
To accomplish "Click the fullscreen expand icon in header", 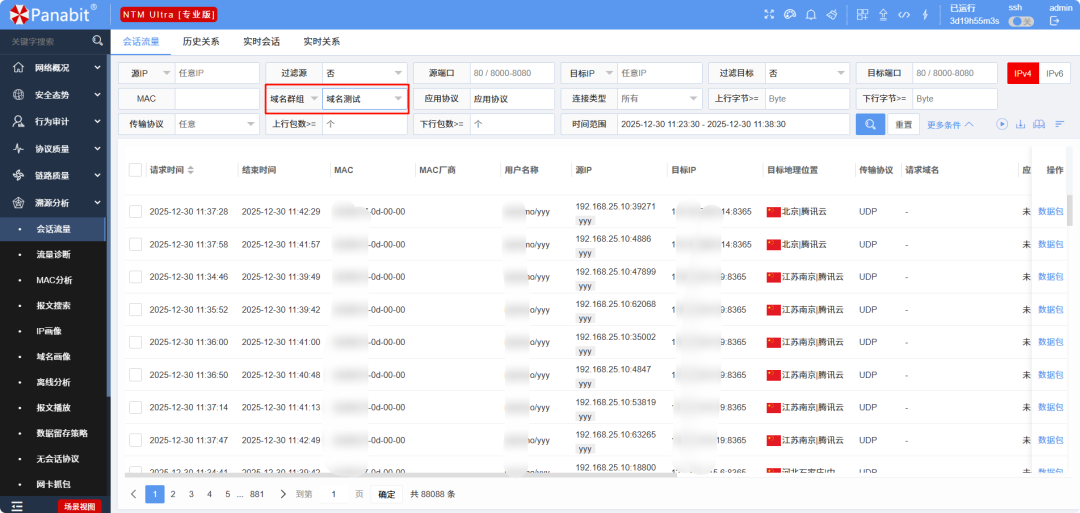I will coord(770,14).
